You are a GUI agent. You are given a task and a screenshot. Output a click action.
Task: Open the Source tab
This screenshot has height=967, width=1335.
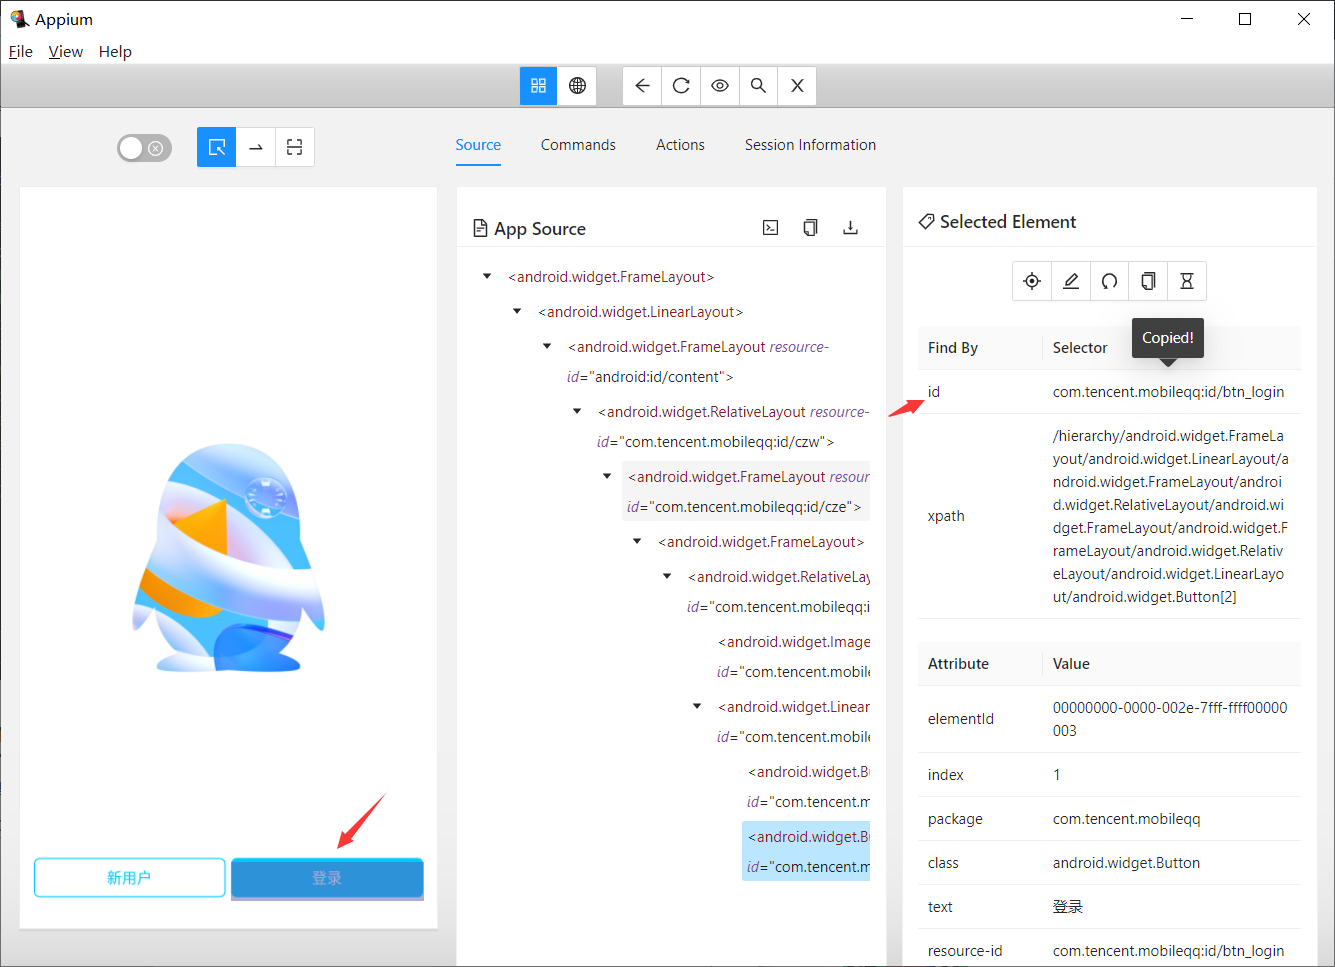[x=478, y=145]
